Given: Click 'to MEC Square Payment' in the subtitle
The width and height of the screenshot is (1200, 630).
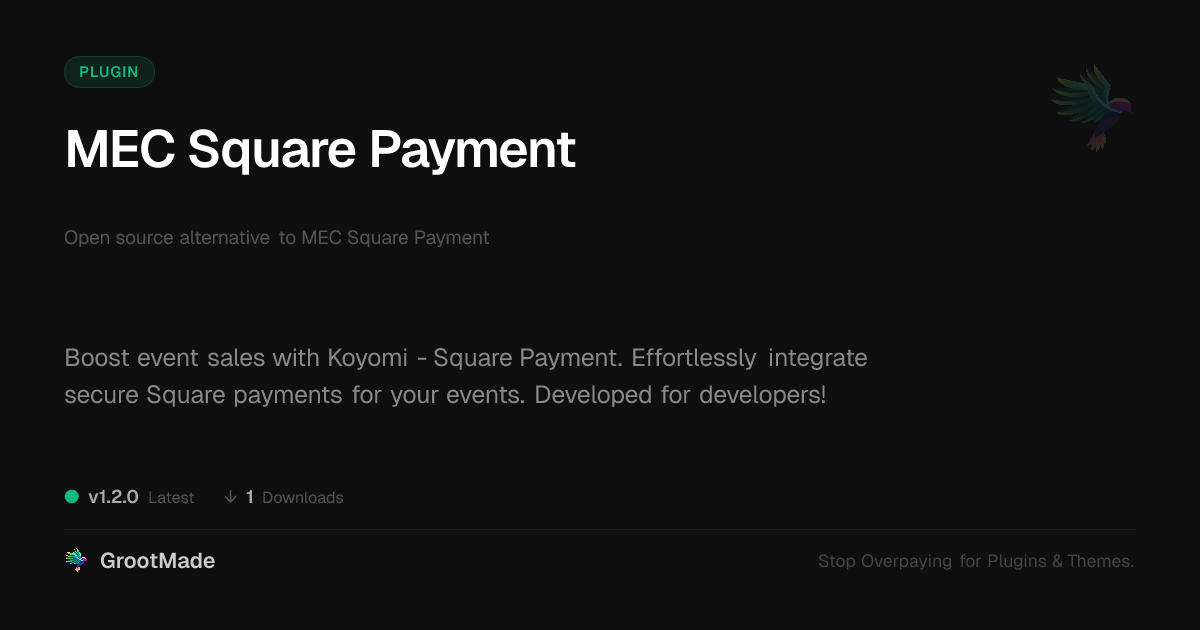Looking at the screenshot, I should point(384,238).
